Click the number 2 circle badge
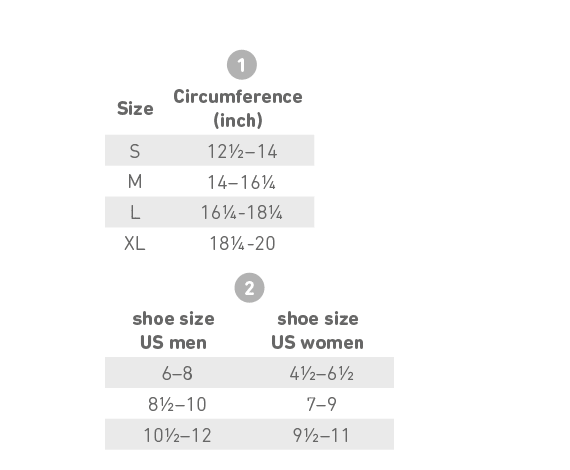 coord(249,288)
